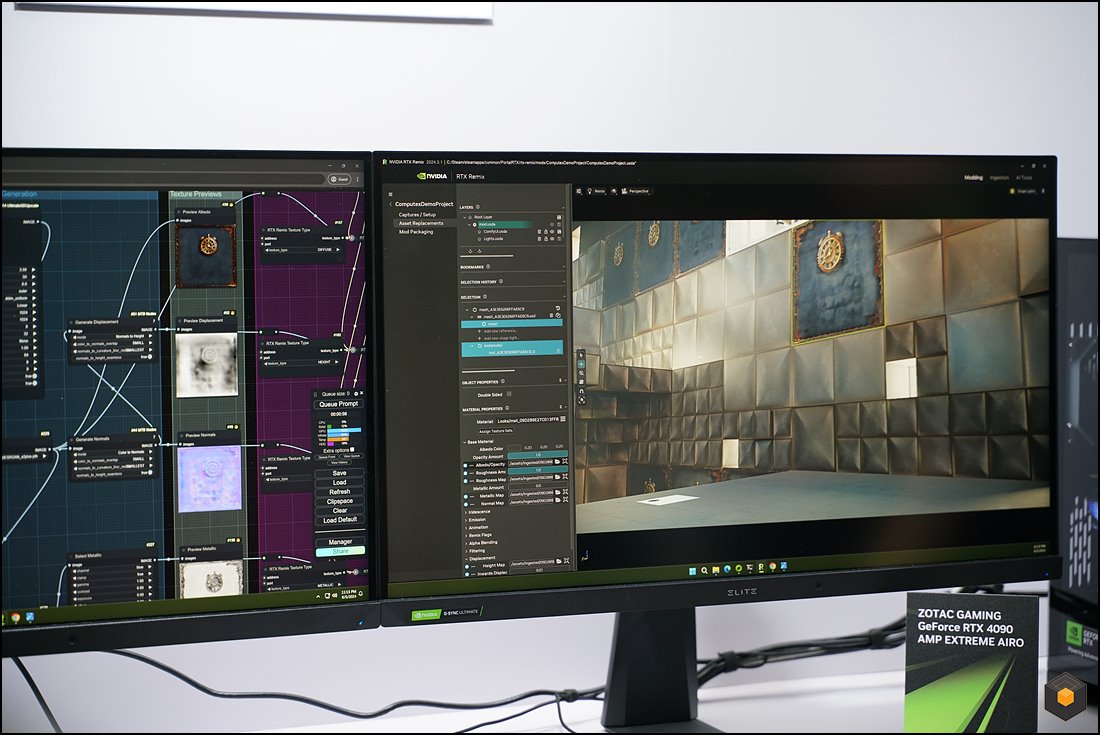1100x735 pixels.
Task: Browse folder for Height Map texture
Action: [559, 561]
